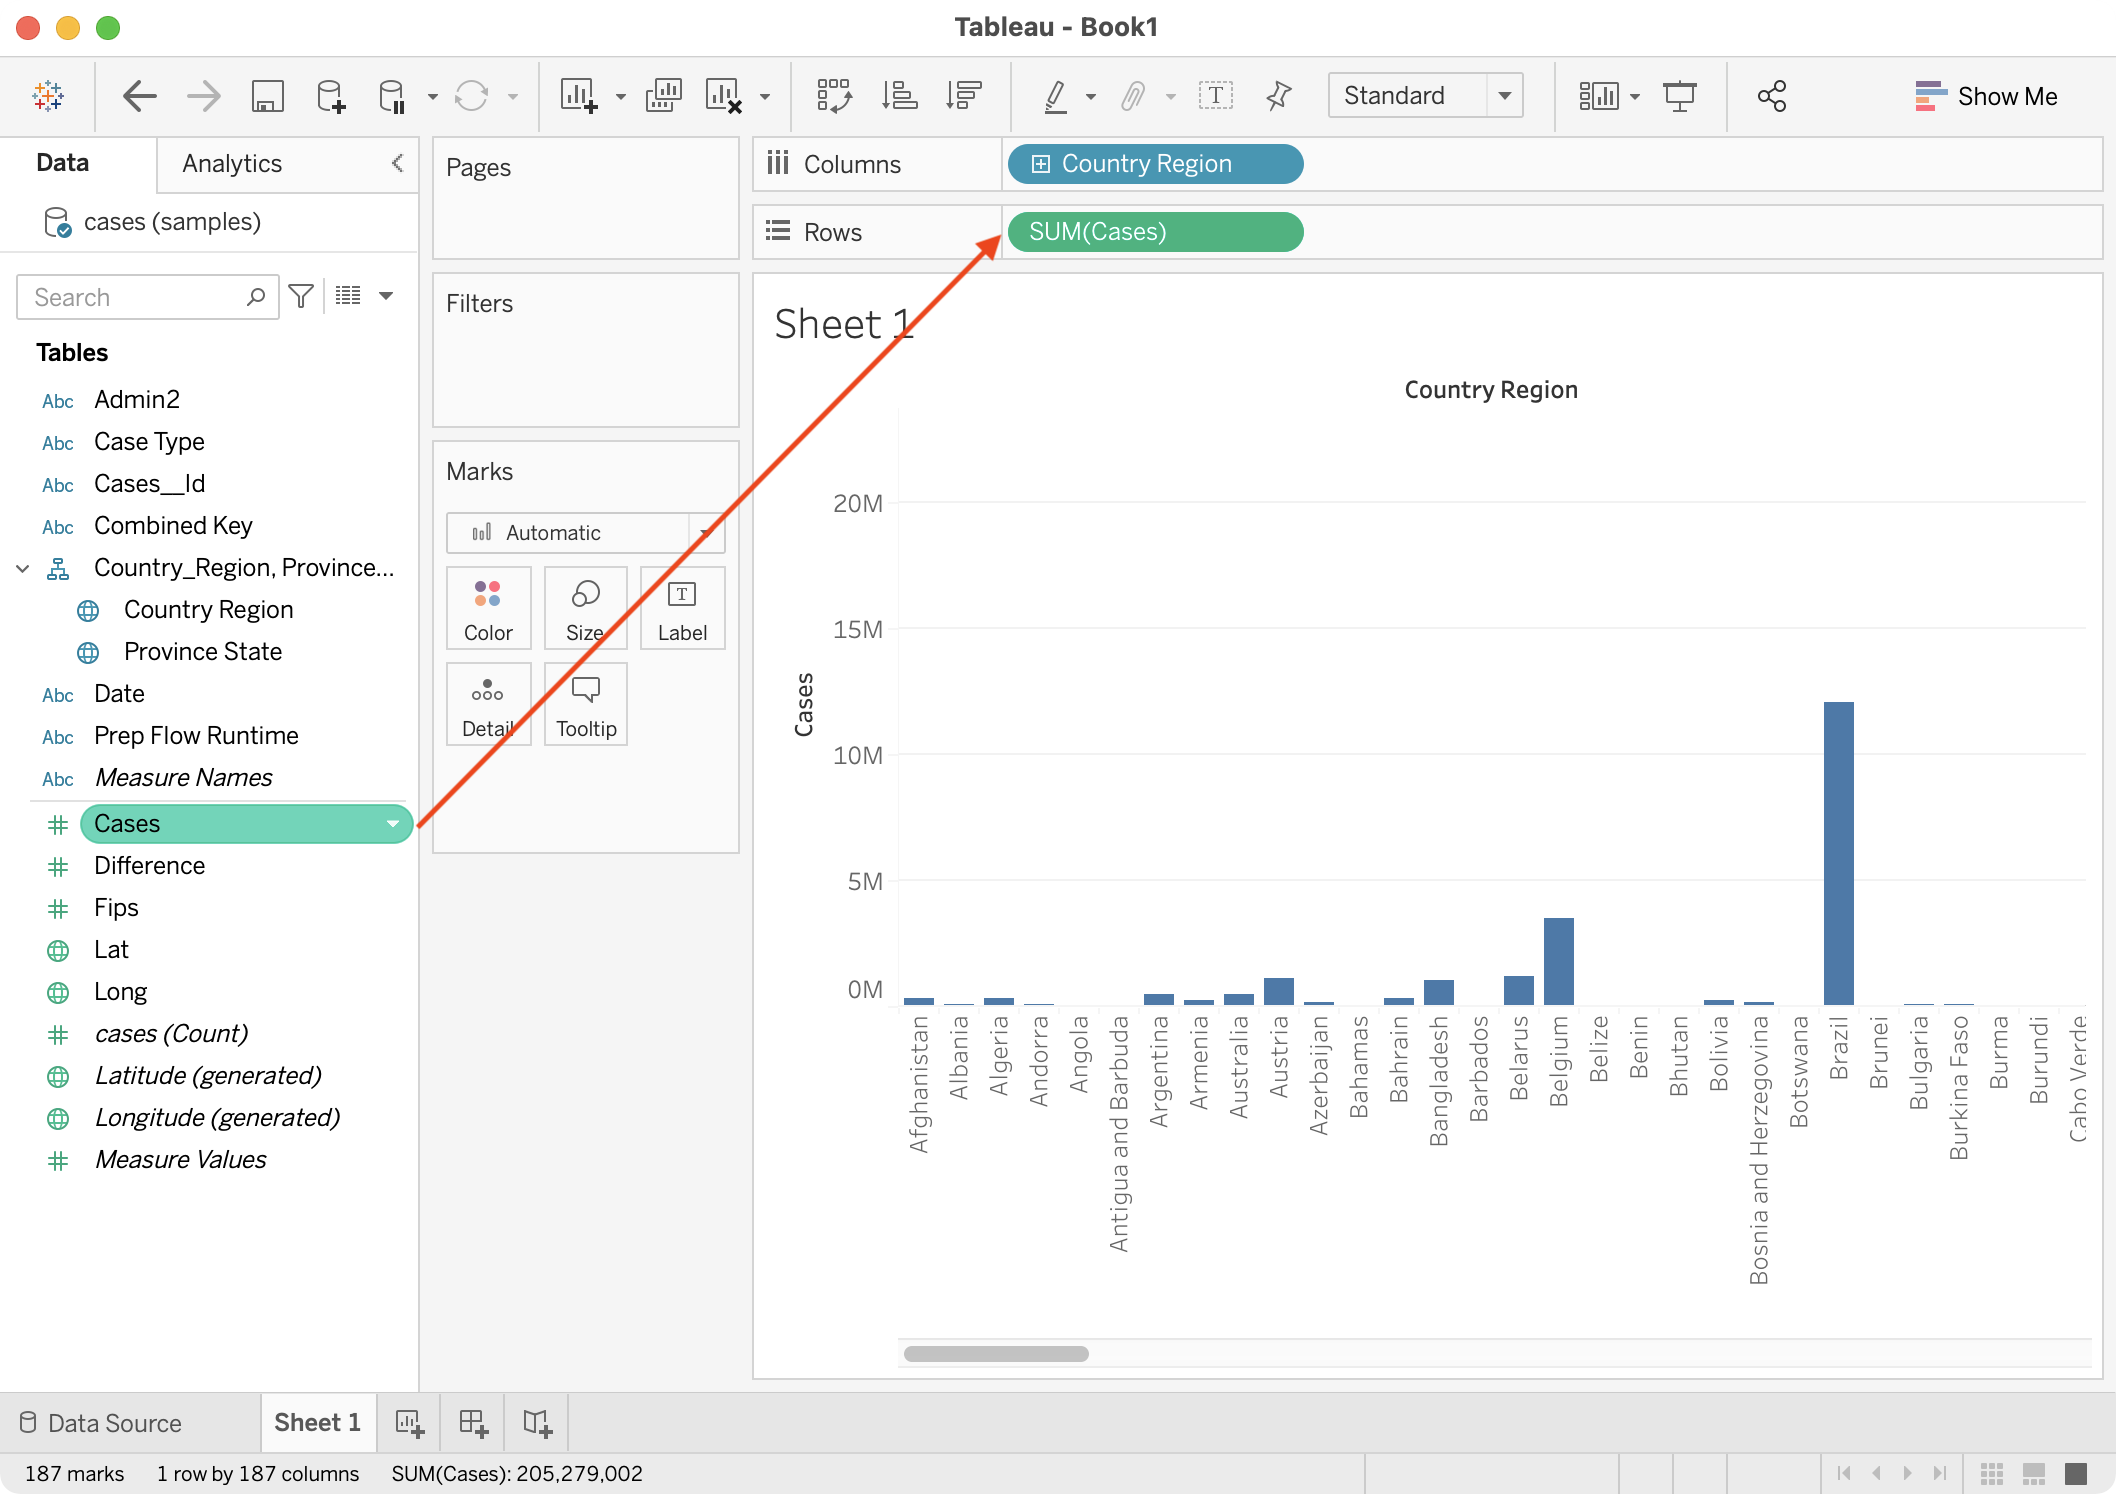Click the Share workbook icon
Screen dimensions: 2116x1494
[1771, 96]
